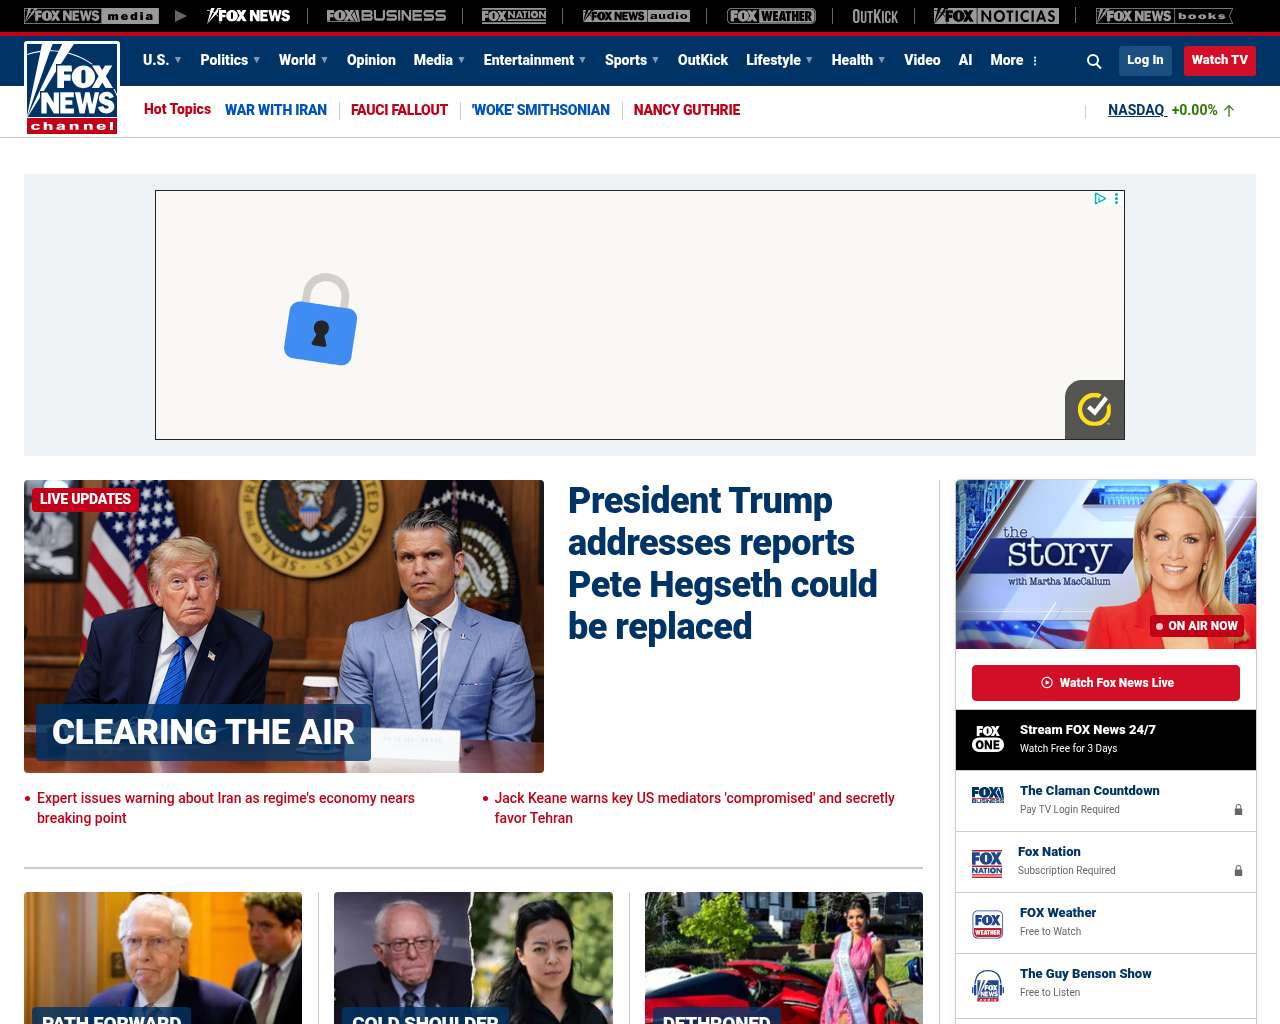
Task: Click the 'Watch Free for 3 Days' text
Action: coord(1068,748)
